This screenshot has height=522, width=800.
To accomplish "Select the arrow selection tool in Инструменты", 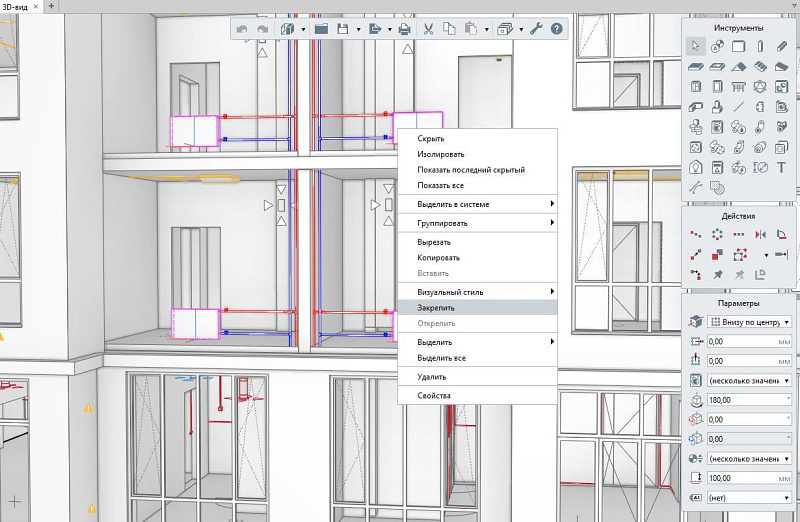I will pyautogui.click(x=695, y=47).
